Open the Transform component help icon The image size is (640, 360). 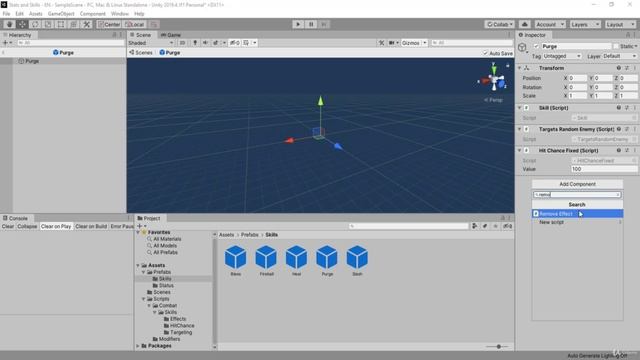pyautogui.click(x=619, y=68)
